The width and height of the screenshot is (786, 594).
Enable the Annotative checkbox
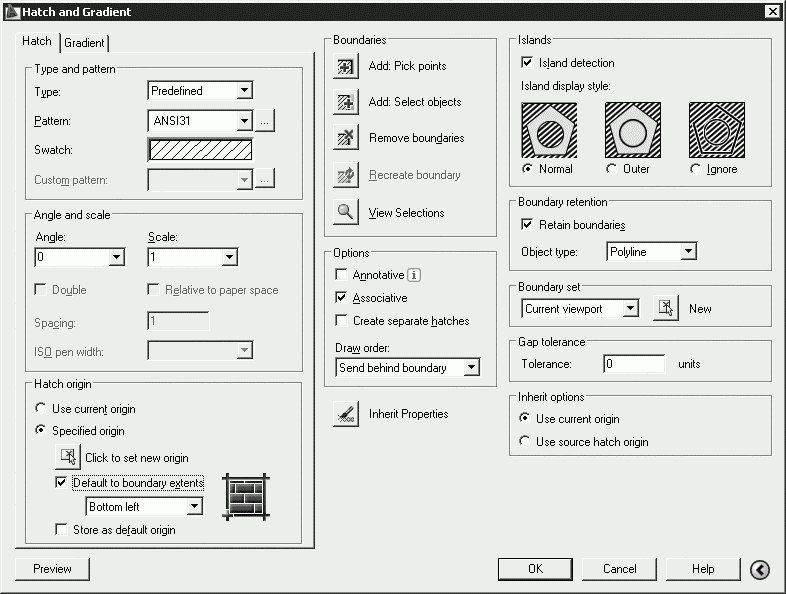341,275
